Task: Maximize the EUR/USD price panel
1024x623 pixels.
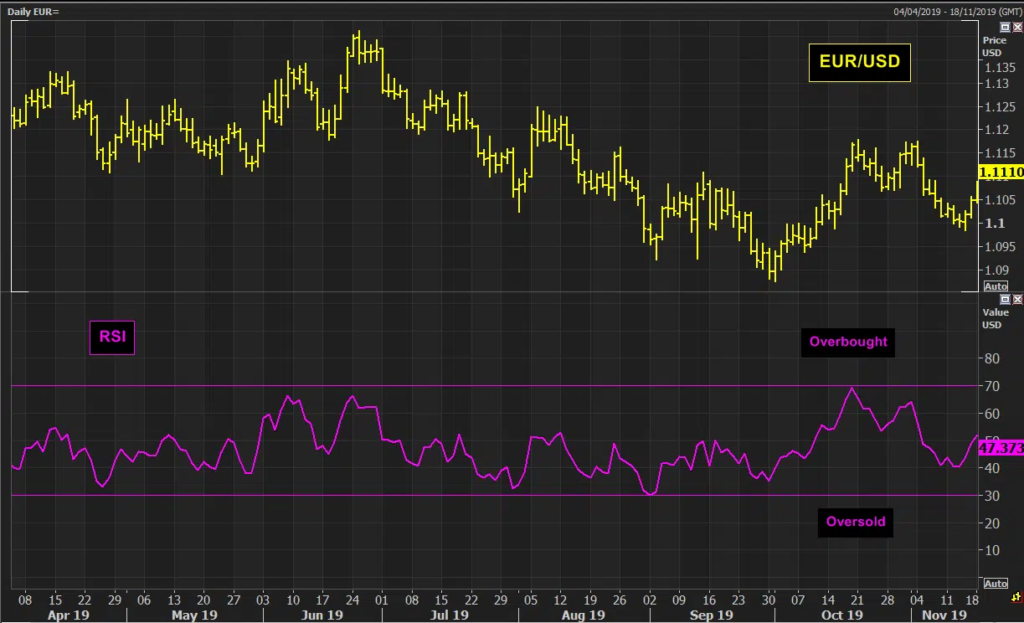Action: tap(1004, 27)
